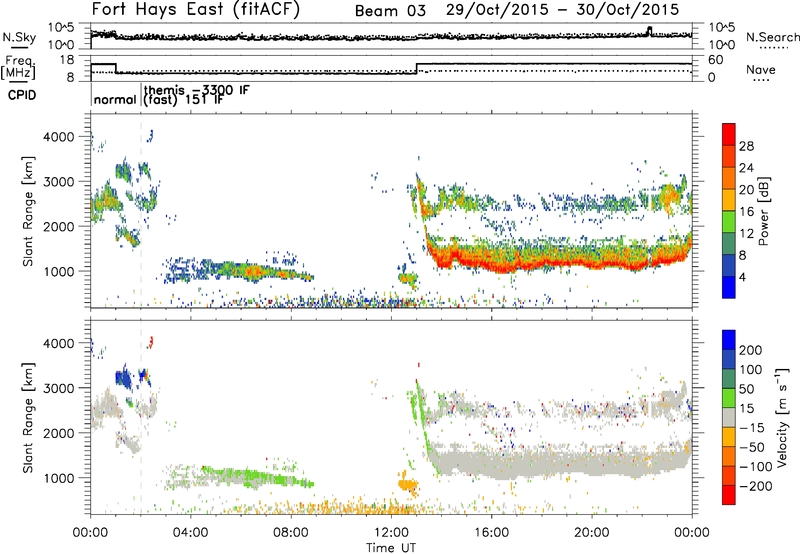Click the noise spike near 22:00 in N.Sky panel
800x554 pixels.
(649, 31)
